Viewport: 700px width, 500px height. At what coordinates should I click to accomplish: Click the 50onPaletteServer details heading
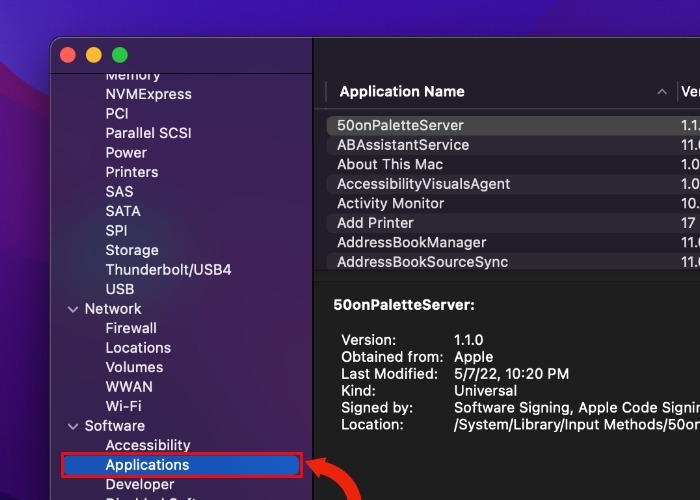[x=404, y=305]
